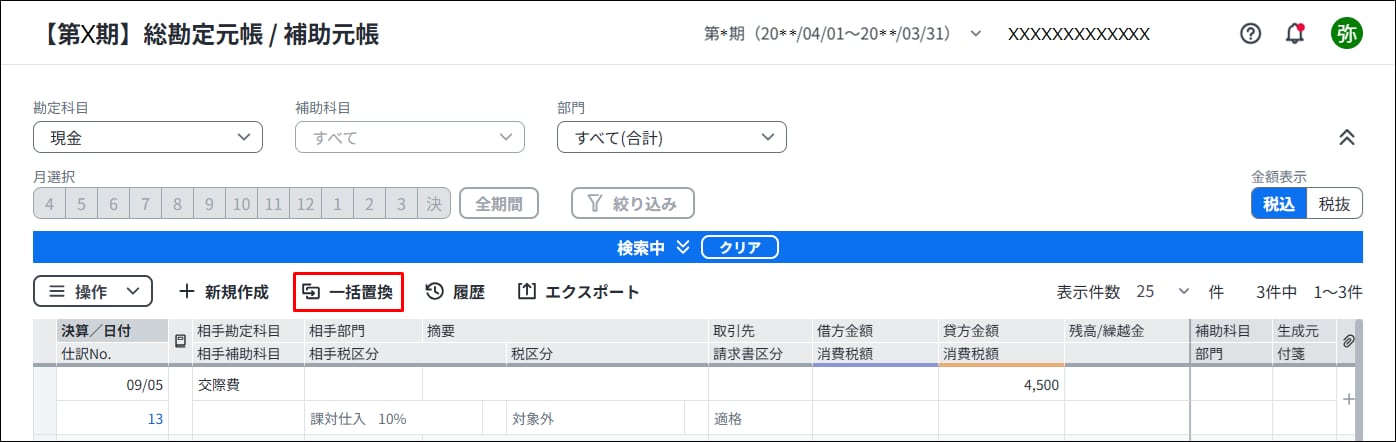Click the 決算／日付 column header
Image resolution: width=1396 pixels, height=442 pixels.
(113, 331)
